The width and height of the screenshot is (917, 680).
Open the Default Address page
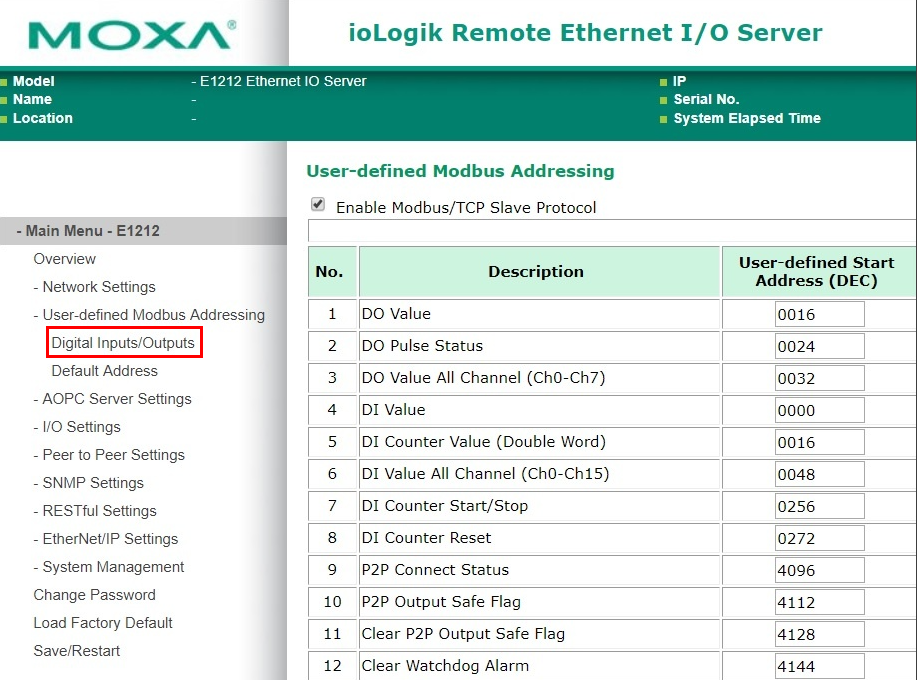pyautogui.click(x=105, y=371)
